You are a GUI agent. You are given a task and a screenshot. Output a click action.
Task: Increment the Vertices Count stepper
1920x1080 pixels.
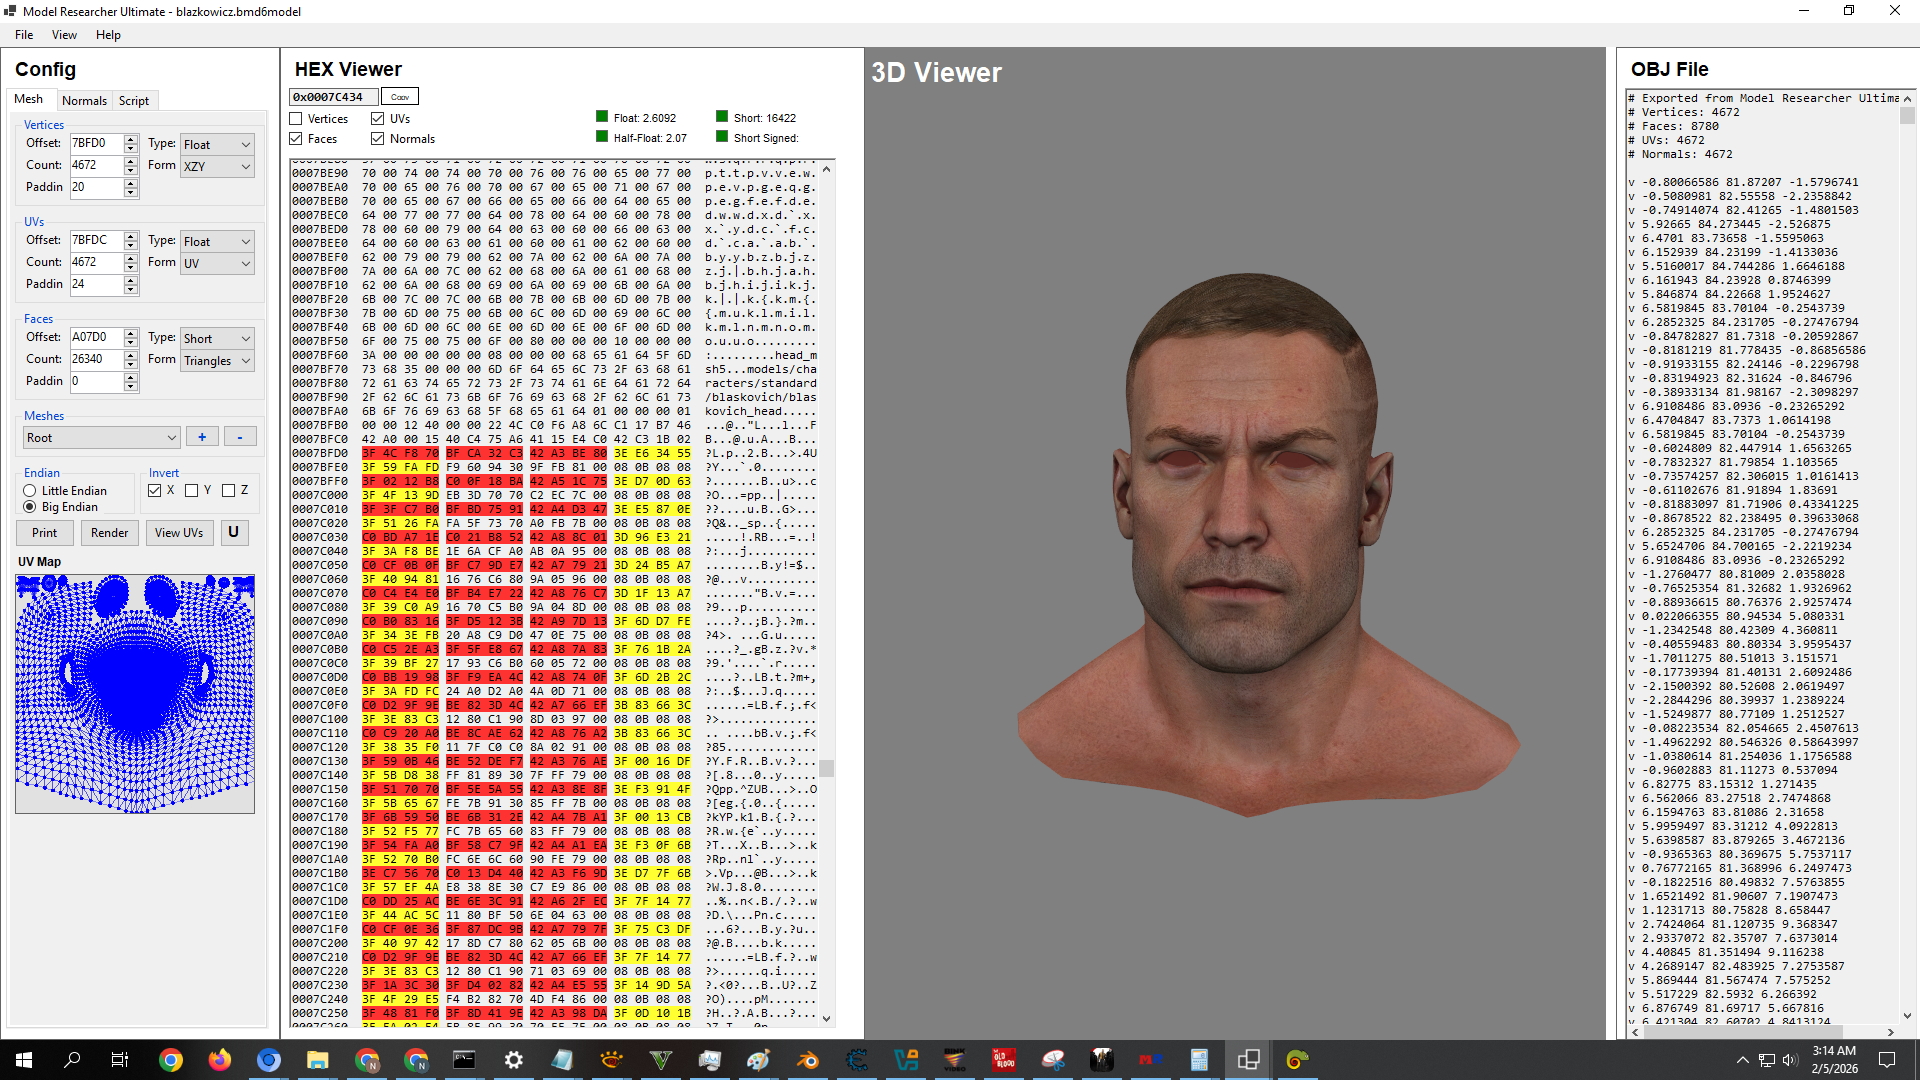click(131, 160)
